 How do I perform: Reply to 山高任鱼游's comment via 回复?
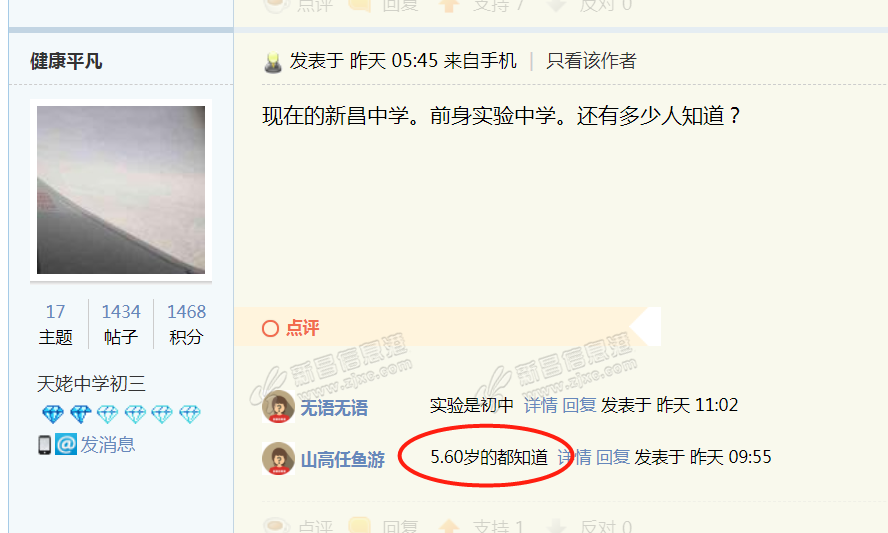613,457
